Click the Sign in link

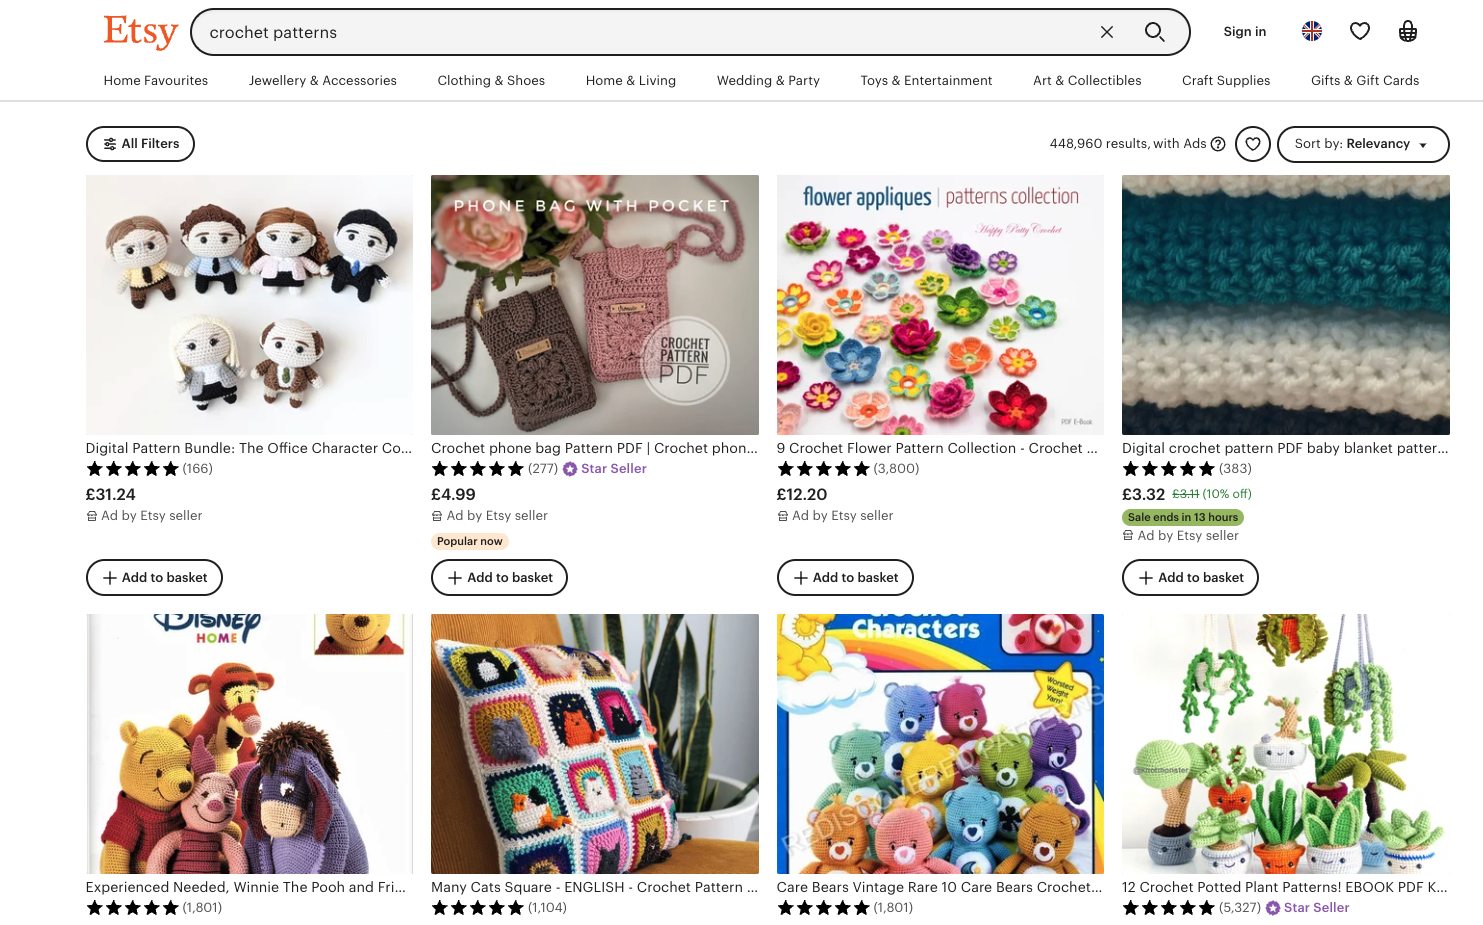coord(1244,32)
